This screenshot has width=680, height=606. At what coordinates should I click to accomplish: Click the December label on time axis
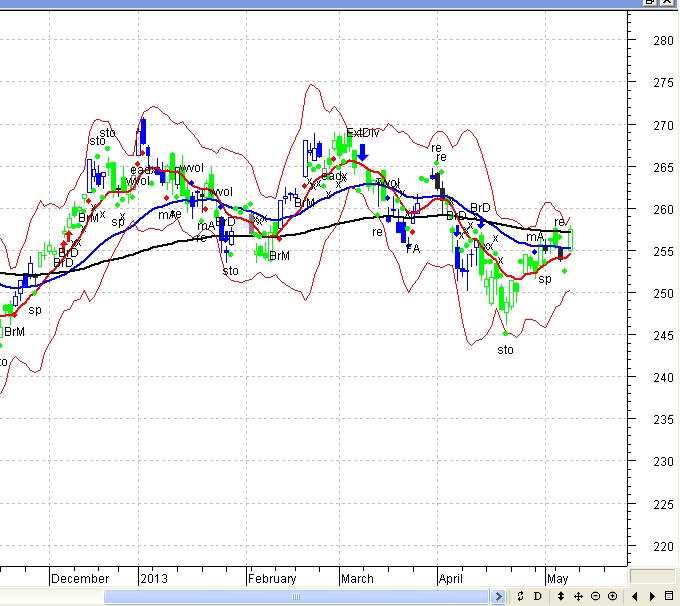(80, 578)
